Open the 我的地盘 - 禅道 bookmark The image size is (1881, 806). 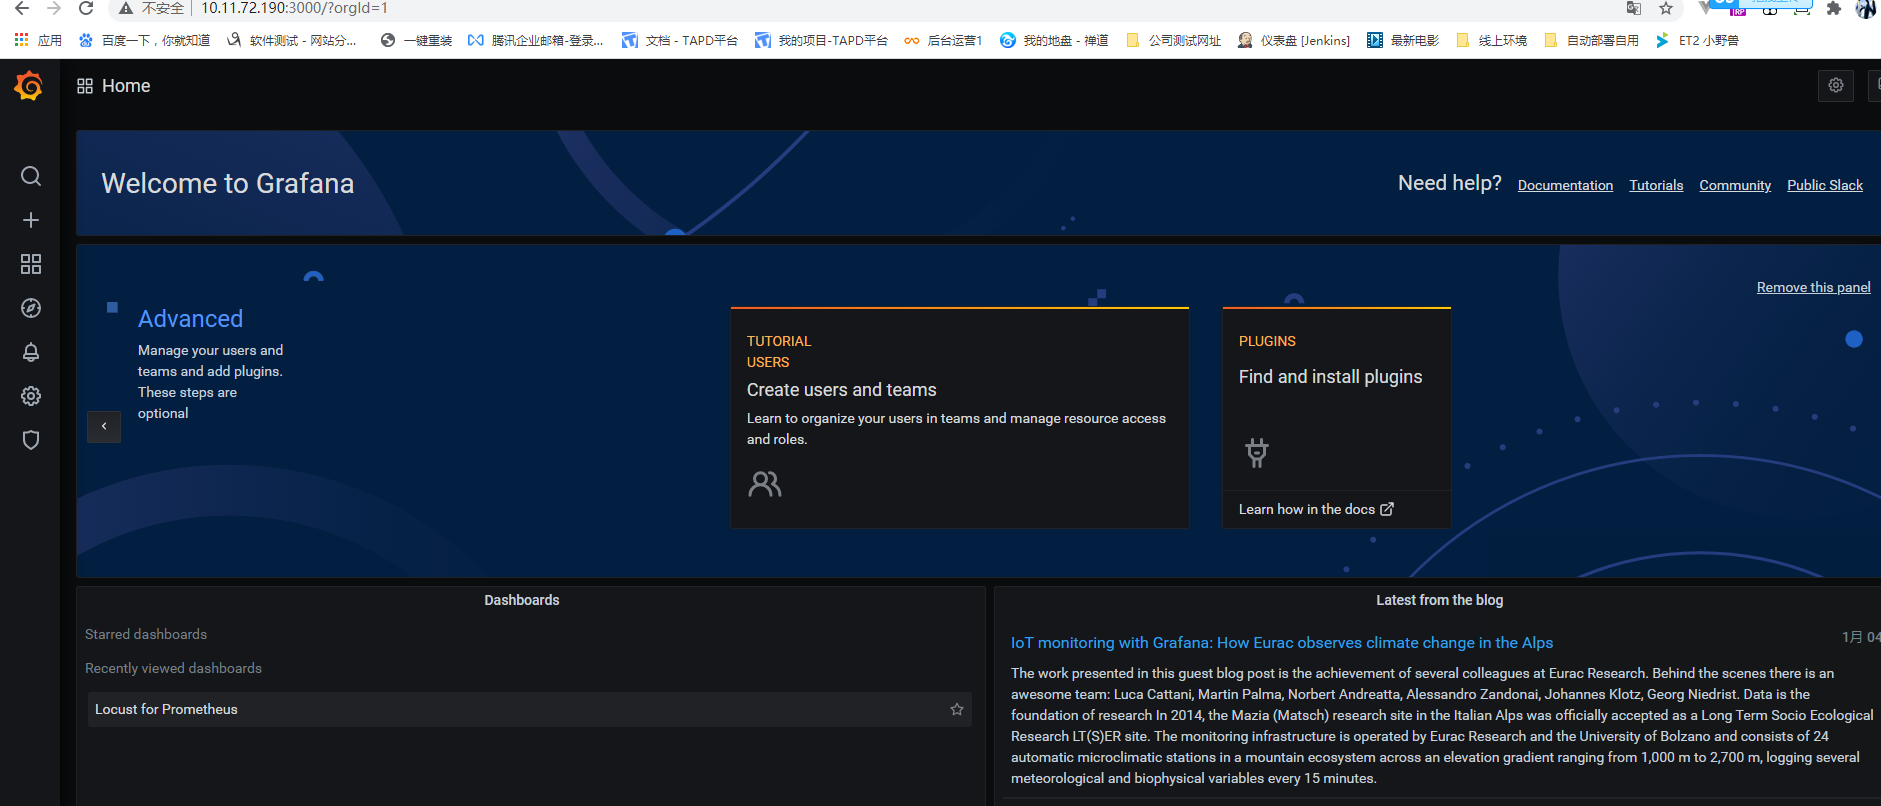pos(1054,41)
